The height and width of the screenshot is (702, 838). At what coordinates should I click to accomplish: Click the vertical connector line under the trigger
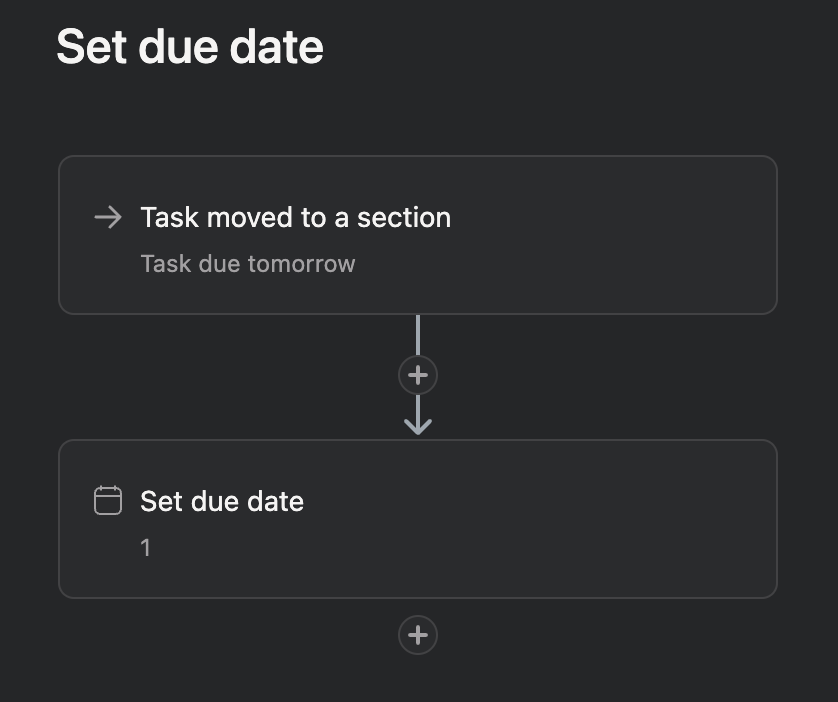tap(418, 335)
